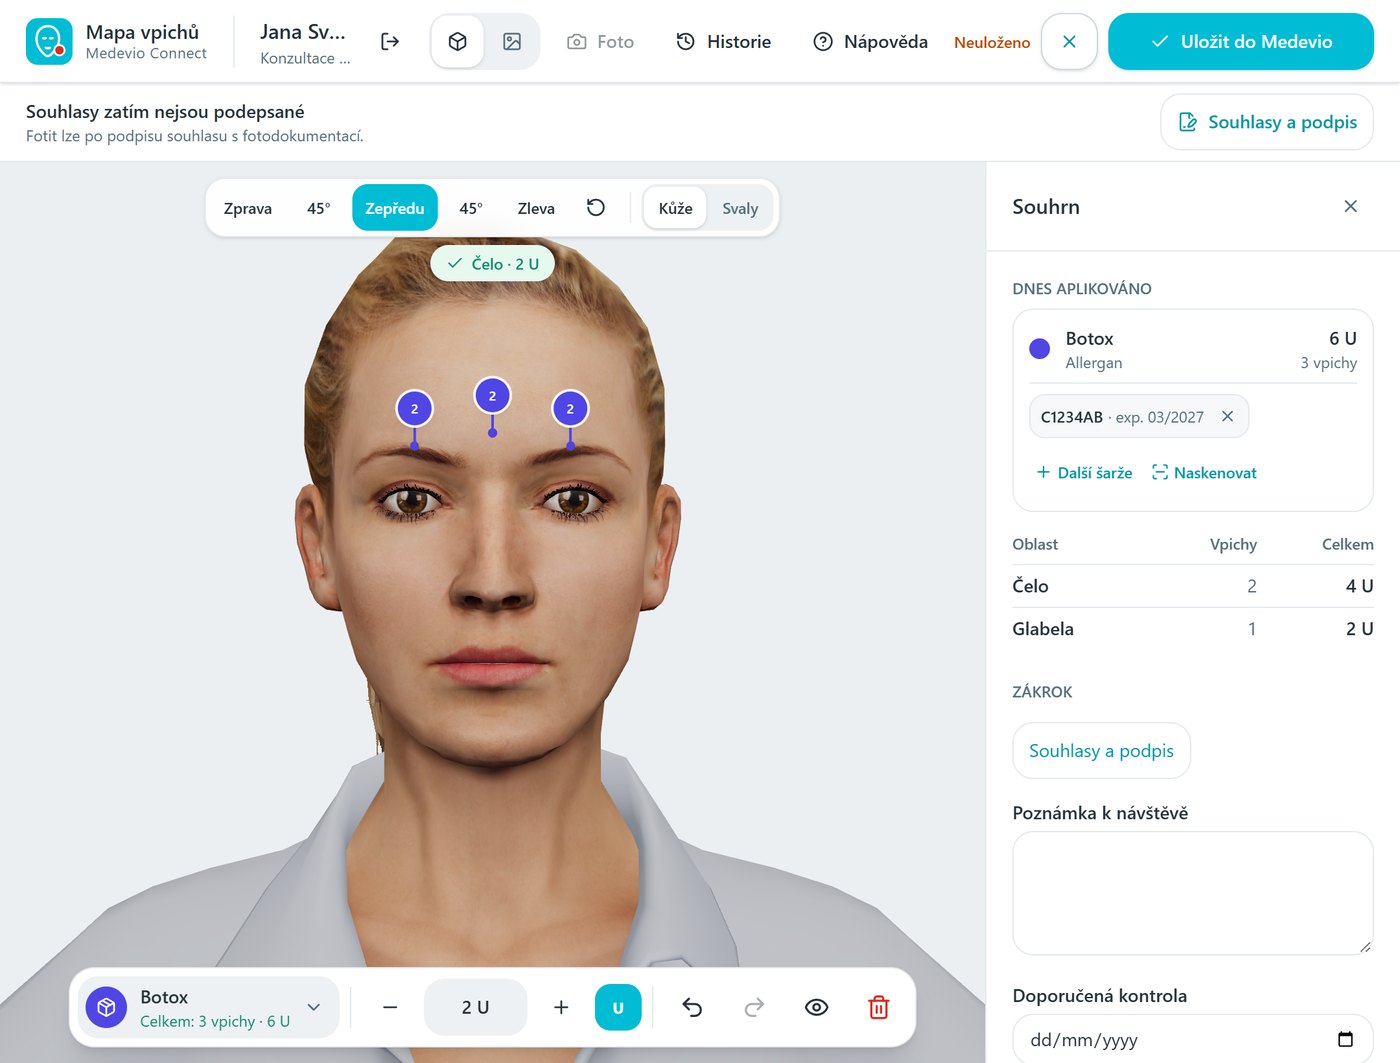The height and width of the screenshot is (1063, 1400).
Task: Discard changes with the X button
Action: pos(1069,42)
